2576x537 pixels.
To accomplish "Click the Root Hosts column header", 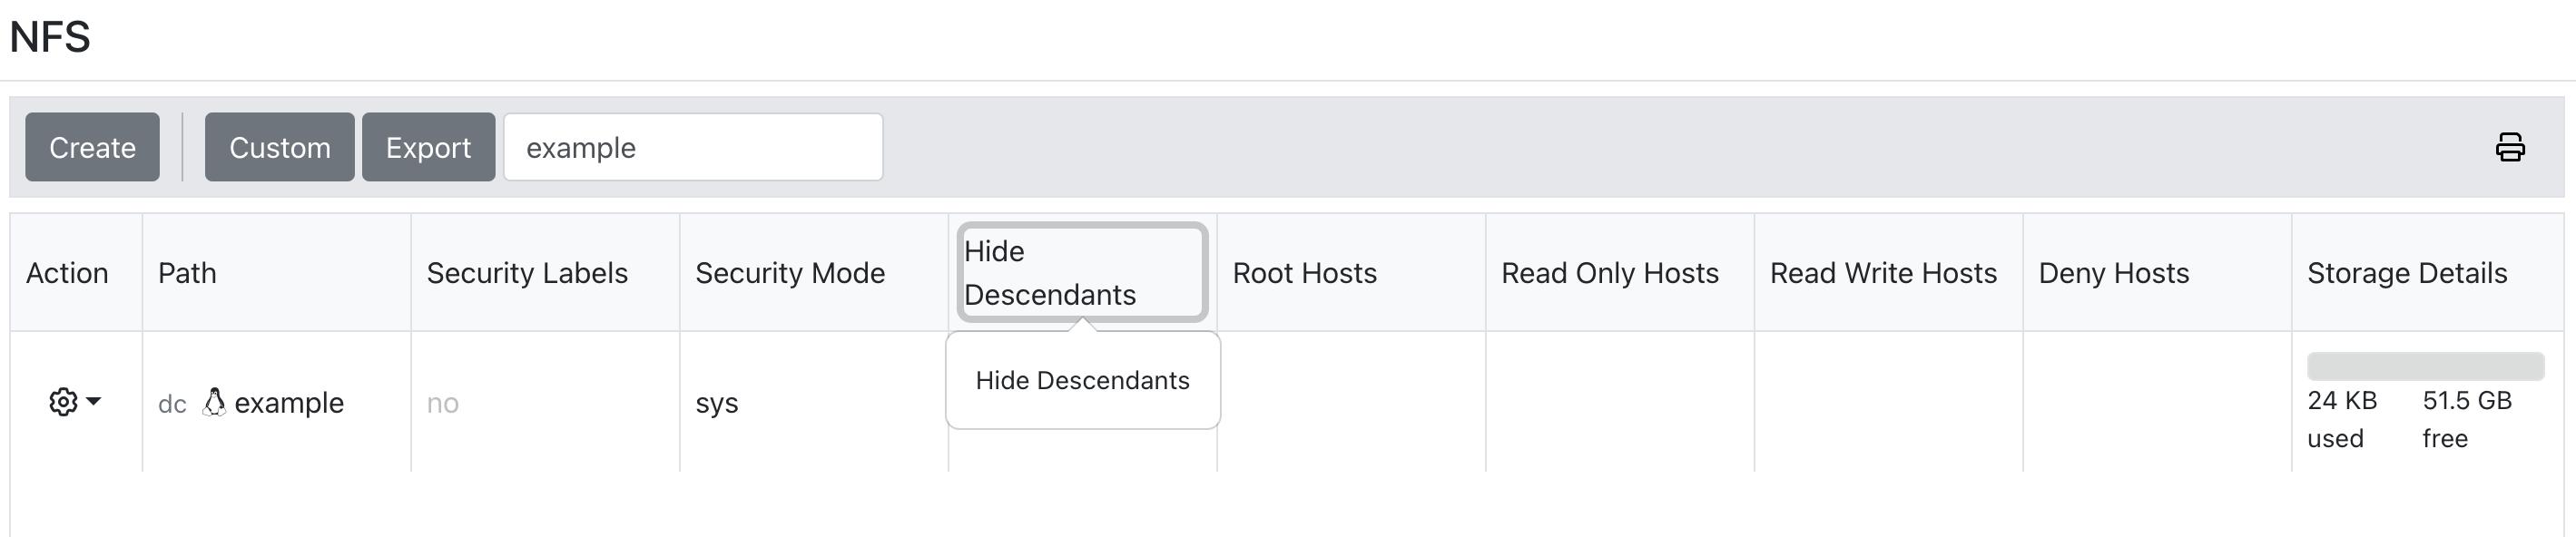I will 1304,273.
